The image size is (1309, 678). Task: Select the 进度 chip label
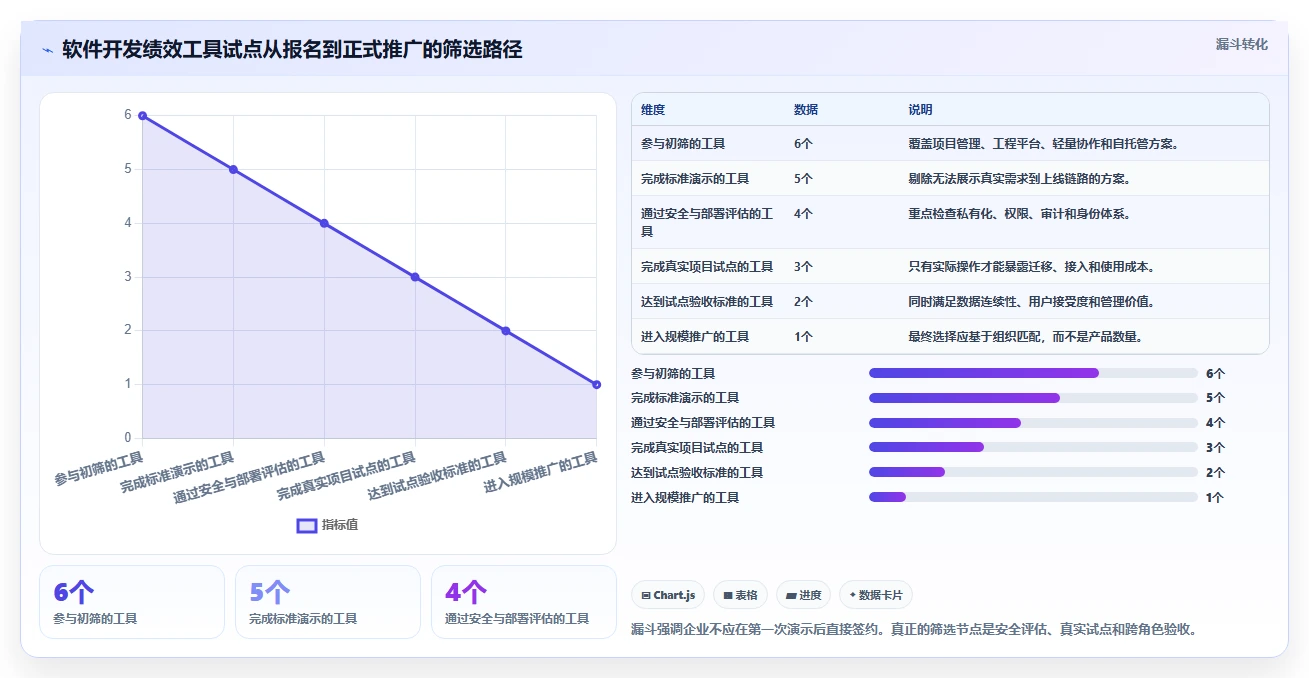coord(810,596)
